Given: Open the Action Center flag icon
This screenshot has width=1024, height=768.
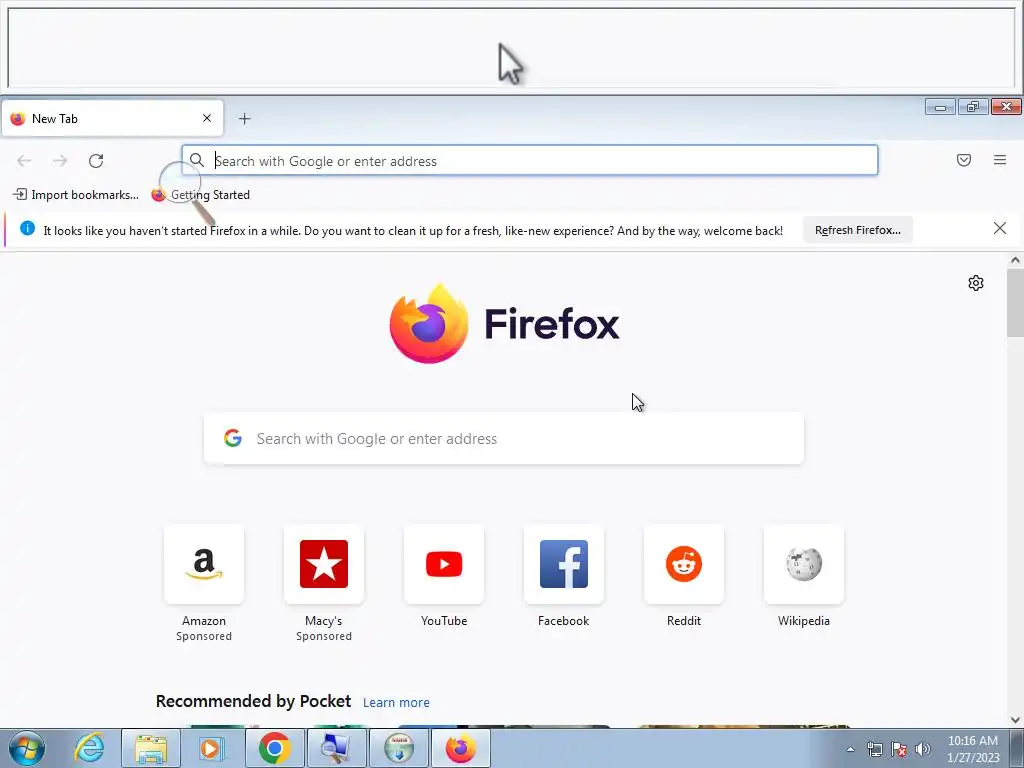Looking at the screenshot, I should [899, 749].
